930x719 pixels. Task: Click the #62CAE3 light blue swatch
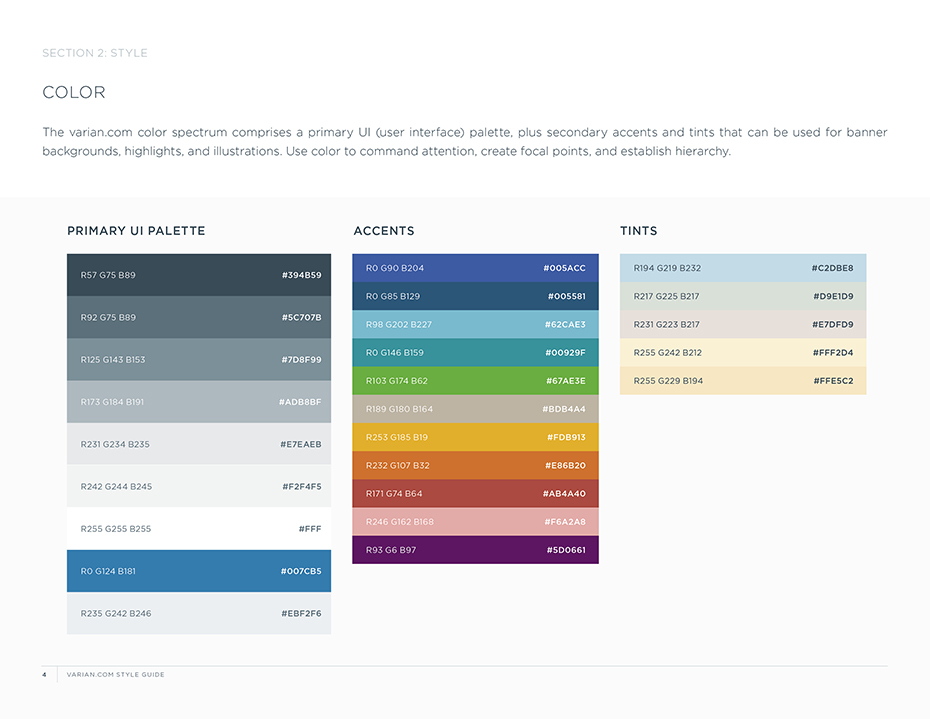tap(475, 324)
